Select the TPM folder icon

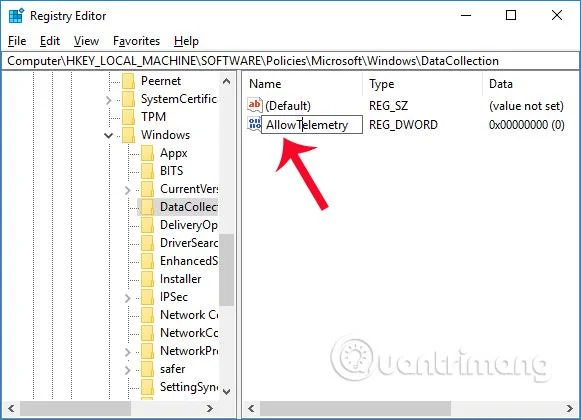[x=128, y=117]
